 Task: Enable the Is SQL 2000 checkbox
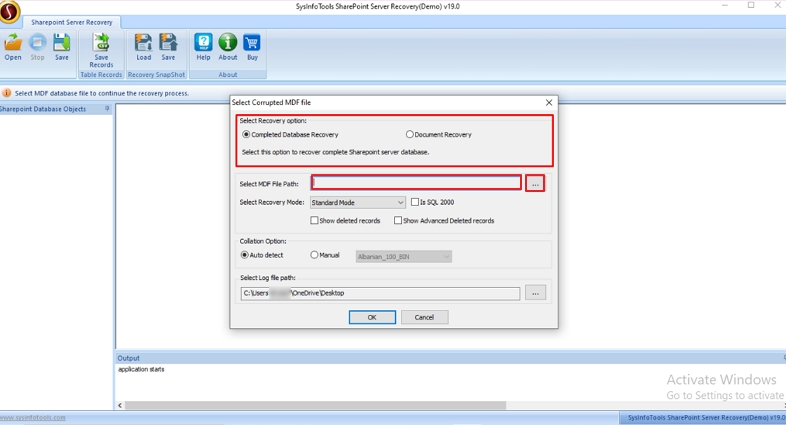click(x=416, y=202)
